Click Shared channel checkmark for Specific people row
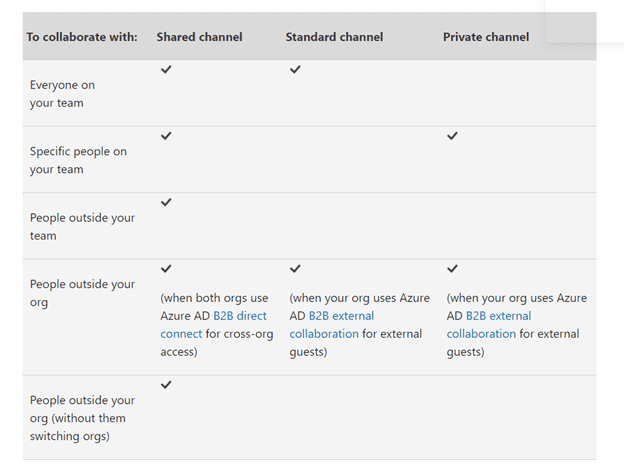 pyautogui.click(x=166, y=135)
